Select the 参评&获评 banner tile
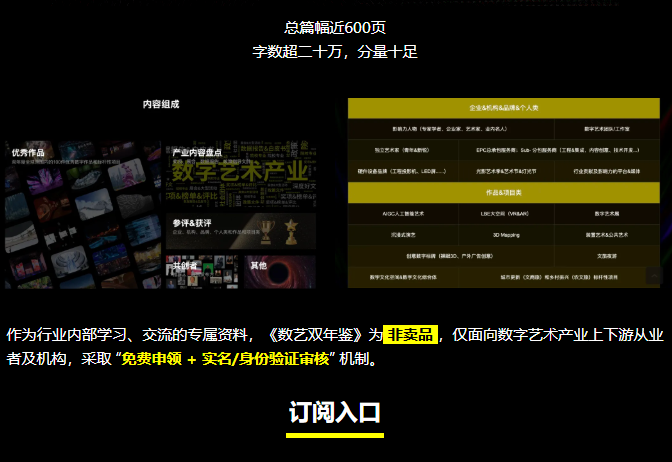 click(x=240, y=230)
